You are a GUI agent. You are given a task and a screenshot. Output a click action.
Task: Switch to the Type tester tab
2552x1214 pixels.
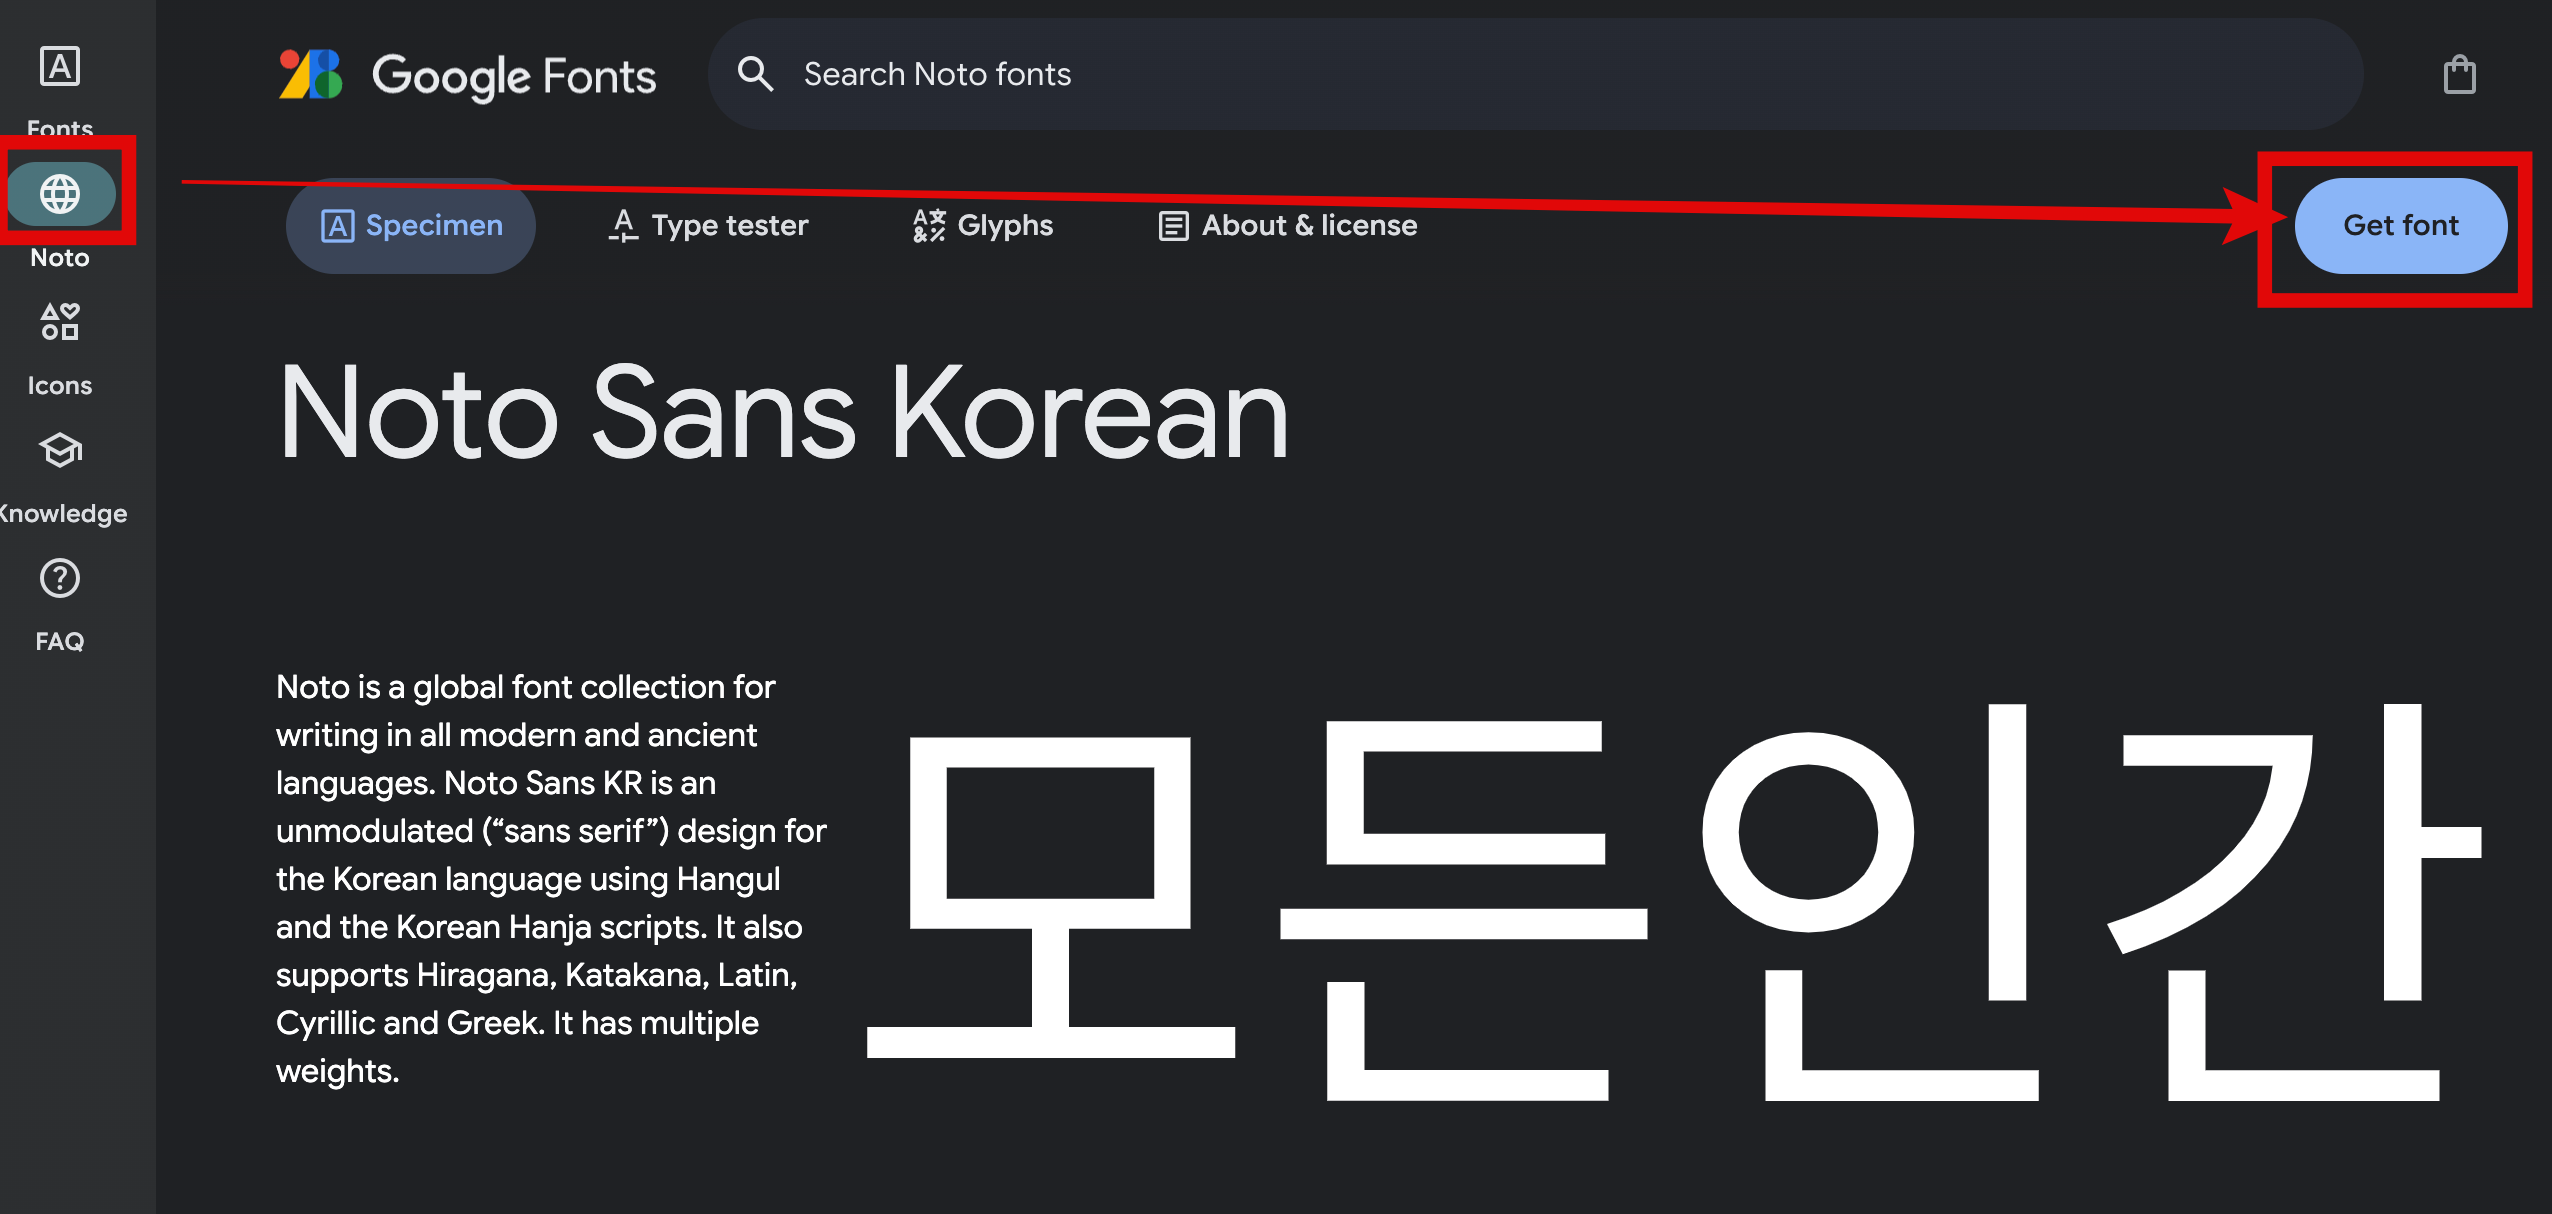click(x=708, y=226)
